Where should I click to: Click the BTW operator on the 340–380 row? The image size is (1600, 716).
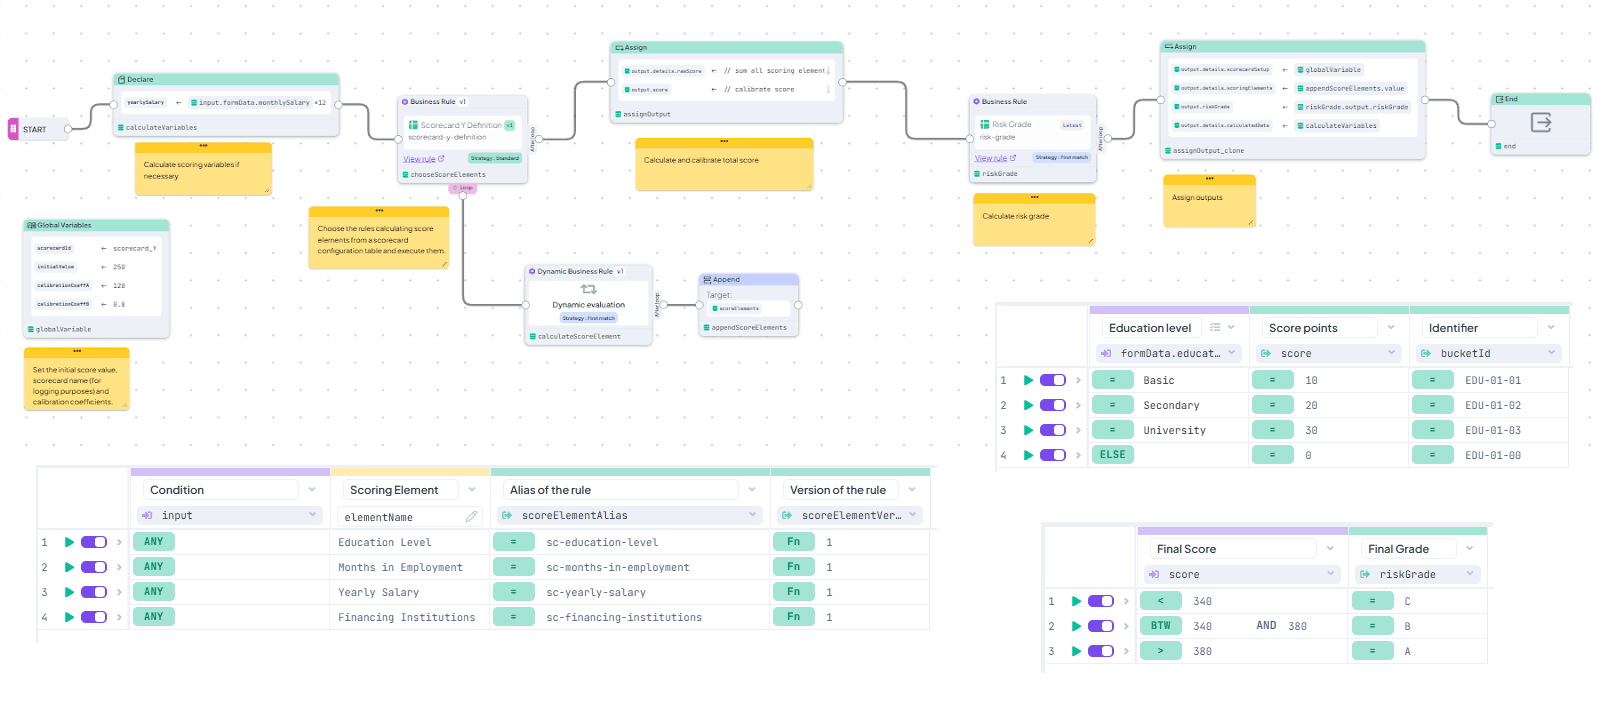tap(1160, 626)
